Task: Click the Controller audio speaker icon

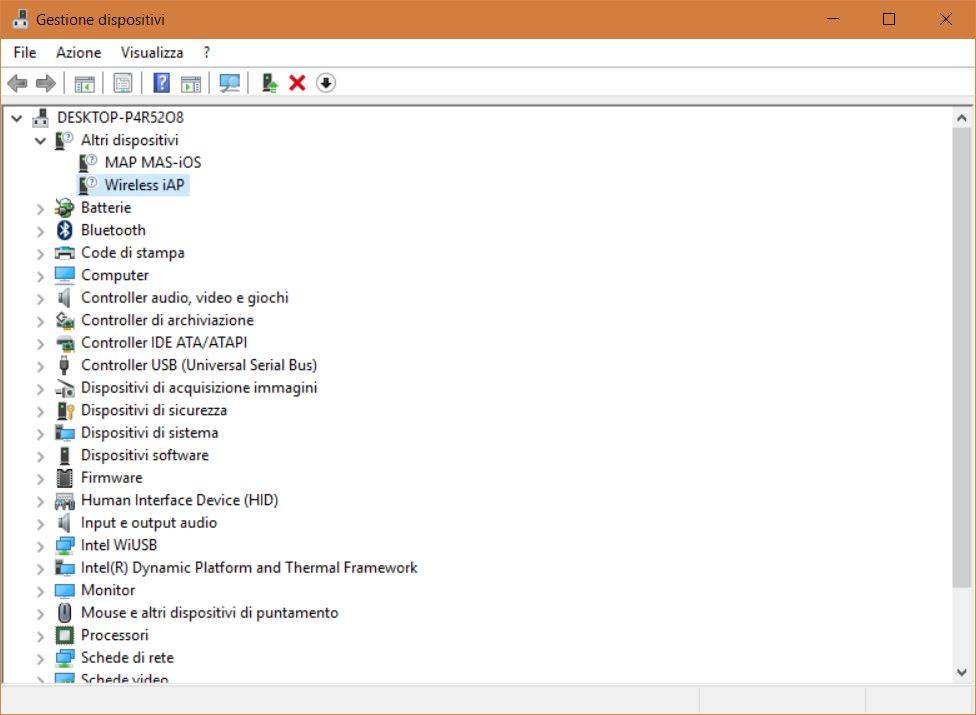Action: coord(64,297)
